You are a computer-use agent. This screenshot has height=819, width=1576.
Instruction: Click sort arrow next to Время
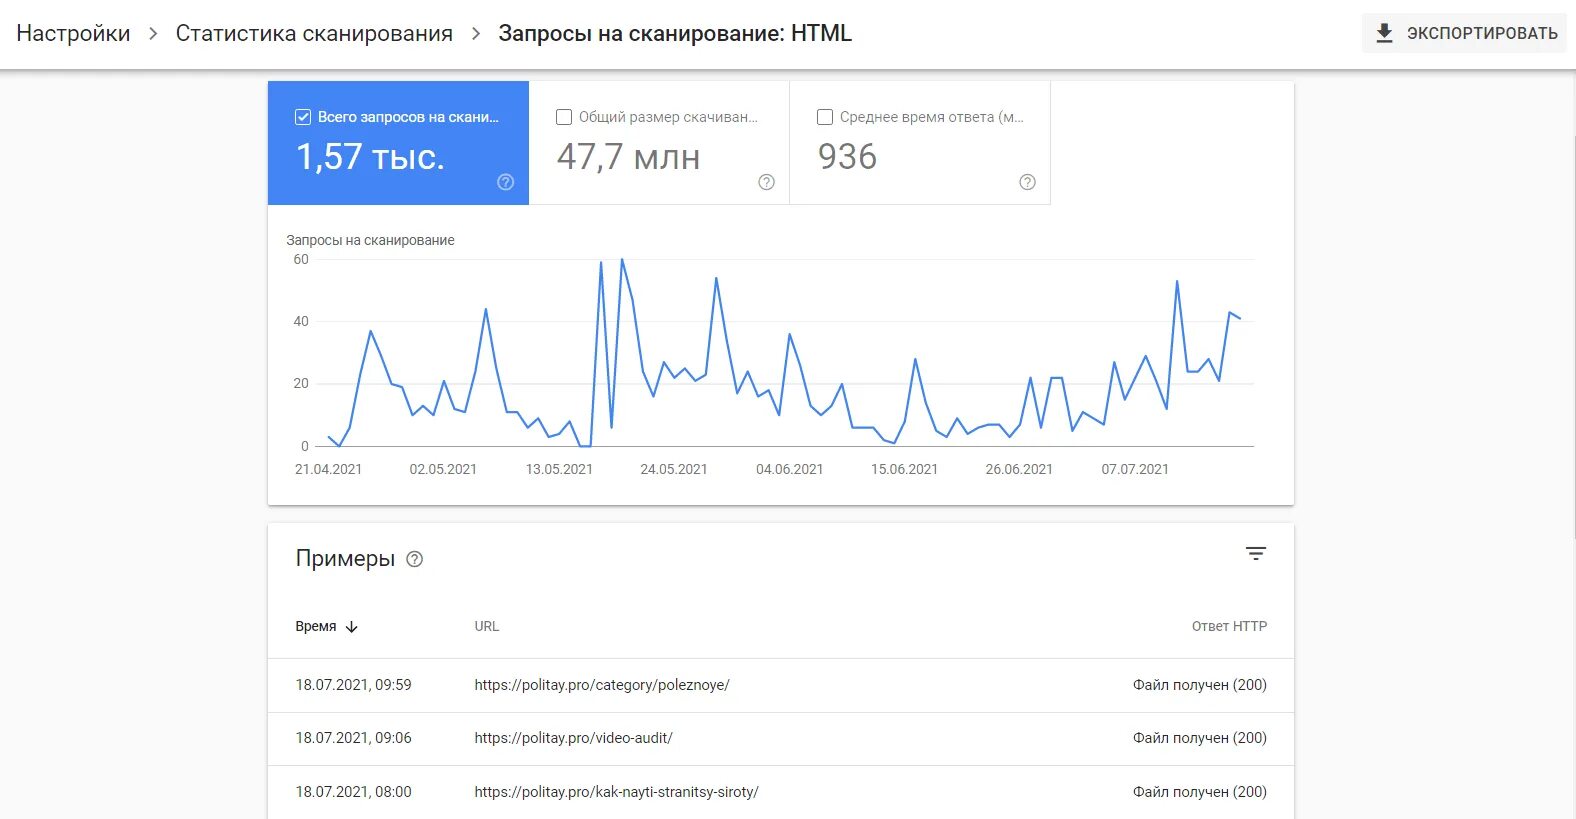[x=352, y=627]
